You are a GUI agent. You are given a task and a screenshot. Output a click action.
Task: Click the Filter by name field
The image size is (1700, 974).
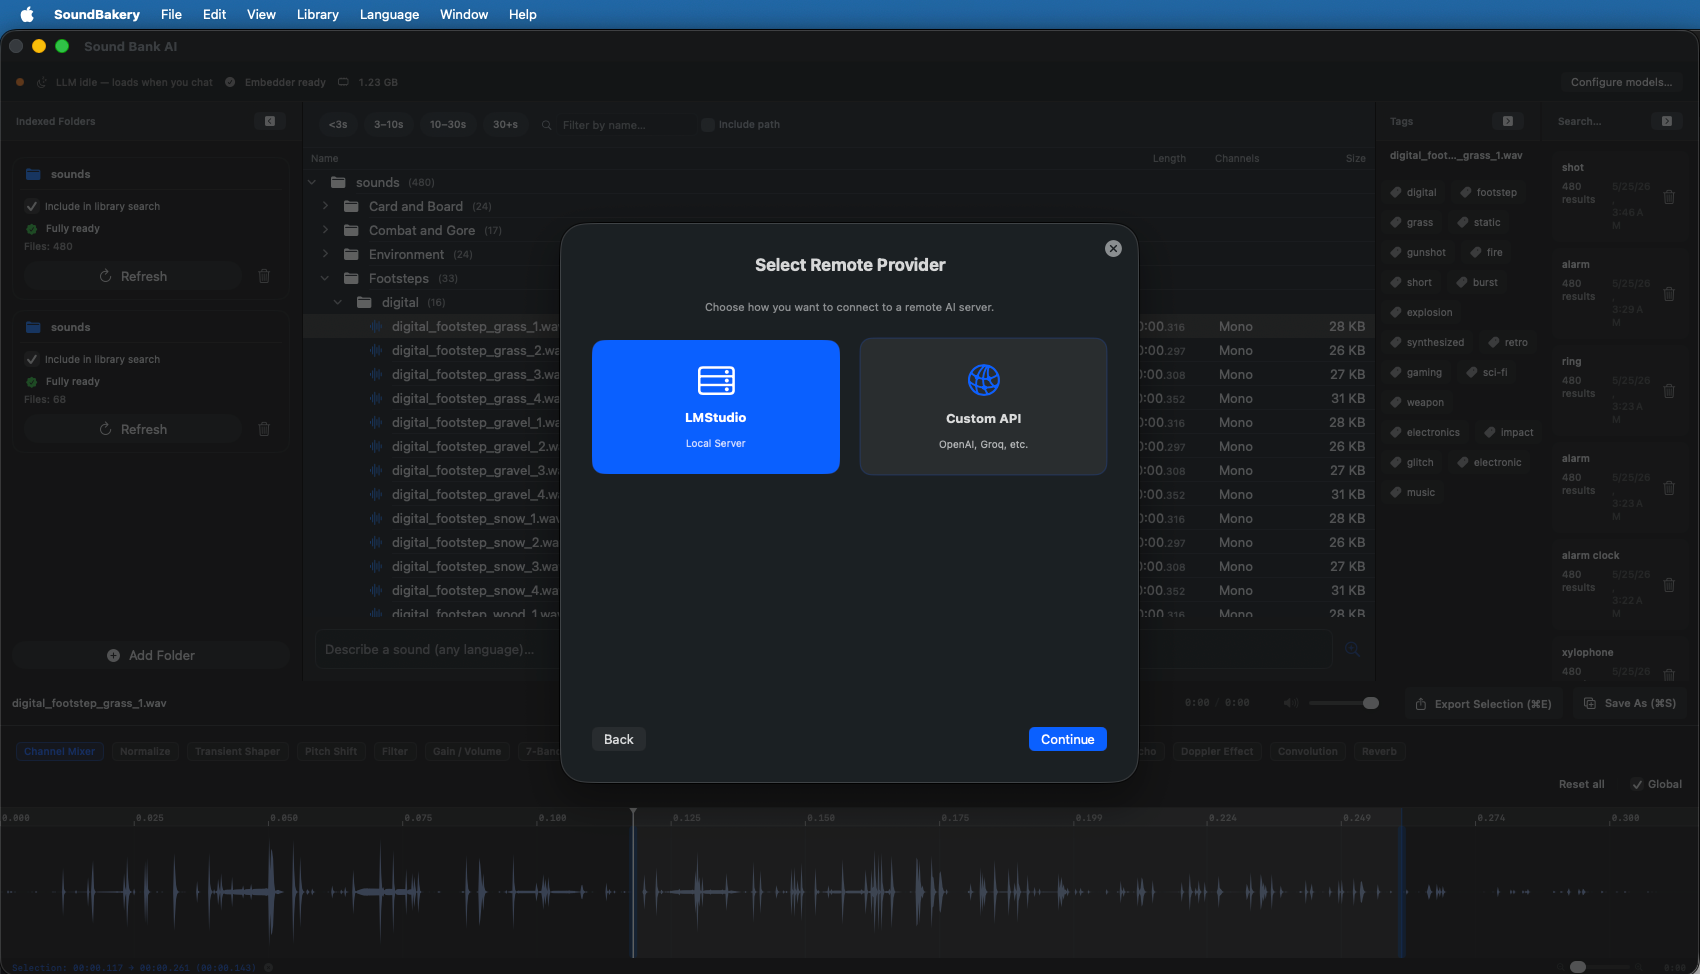click(625, 125)
